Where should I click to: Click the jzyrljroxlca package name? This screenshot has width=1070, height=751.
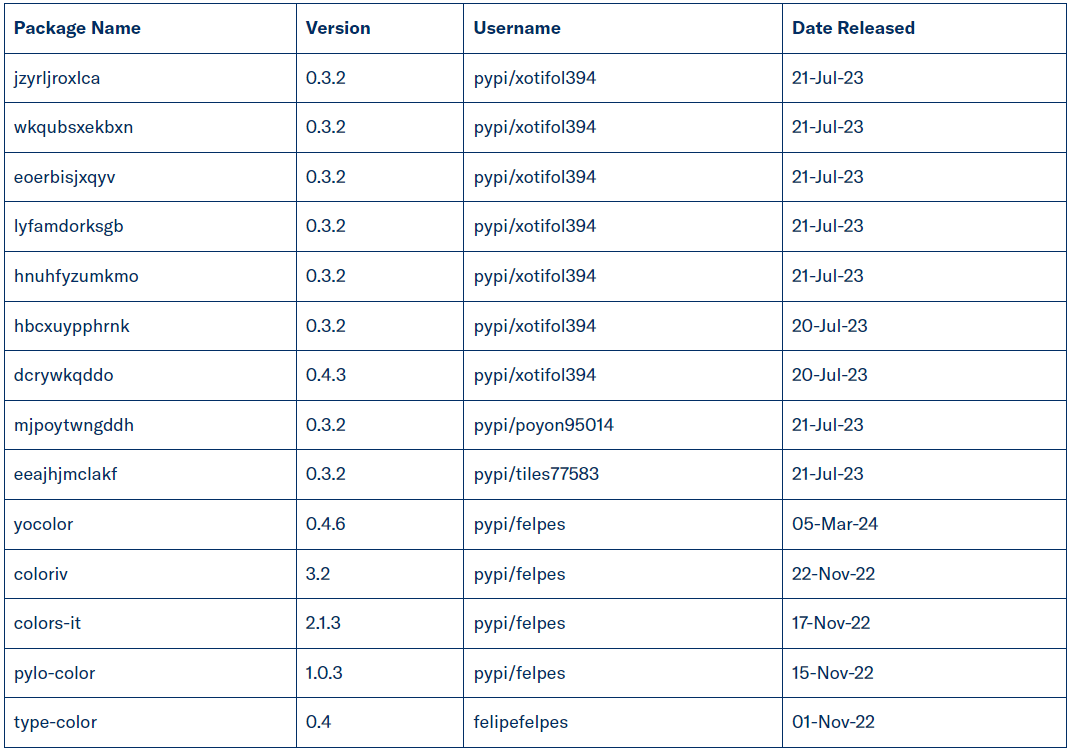click(57, 78)
